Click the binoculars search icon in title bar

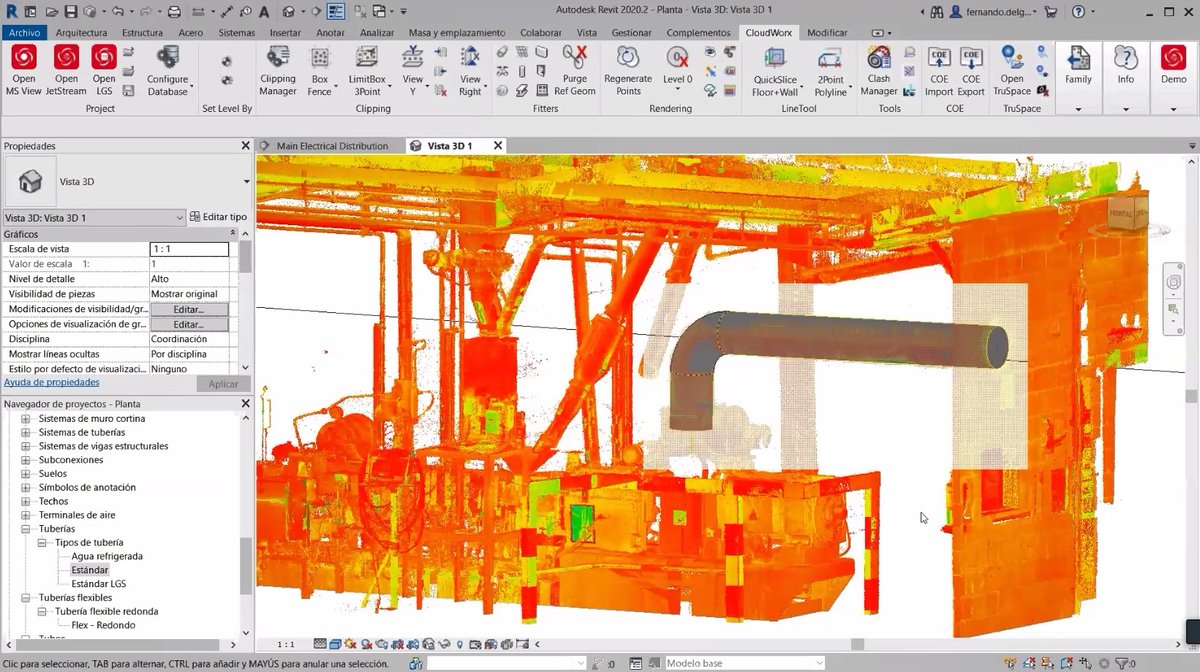click(937, 12)
